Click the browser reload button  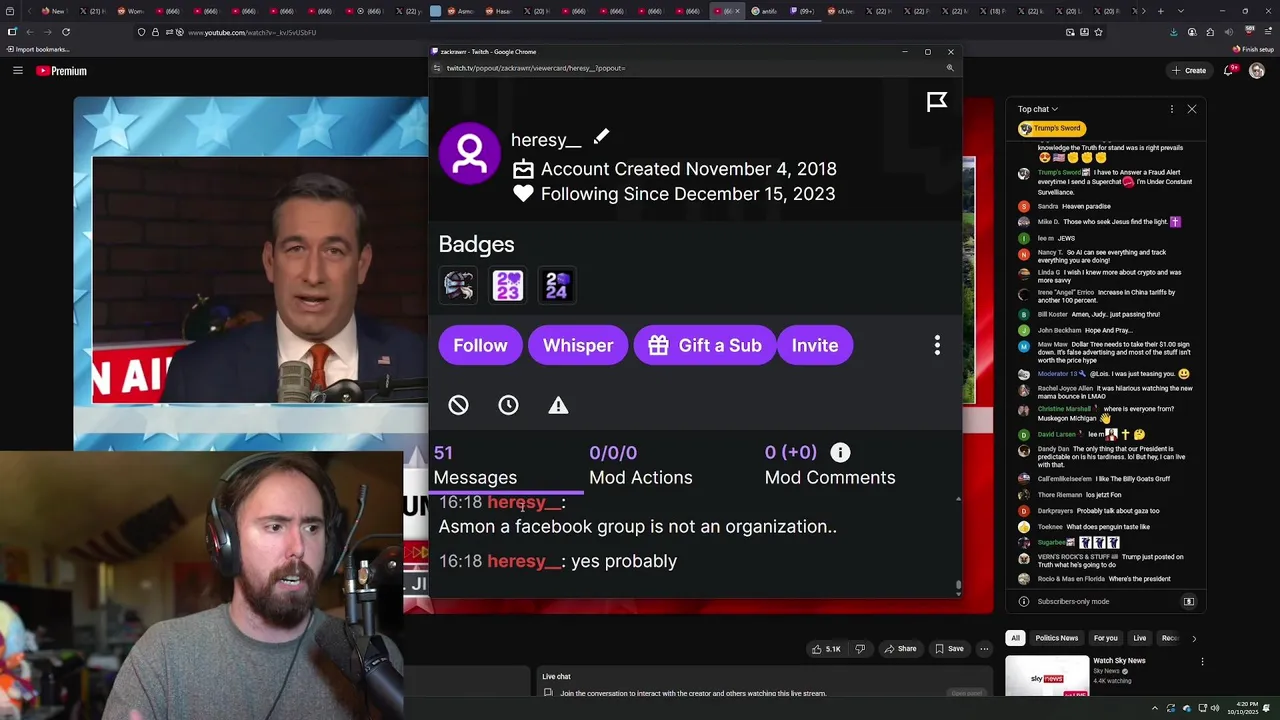pos(66,32)
